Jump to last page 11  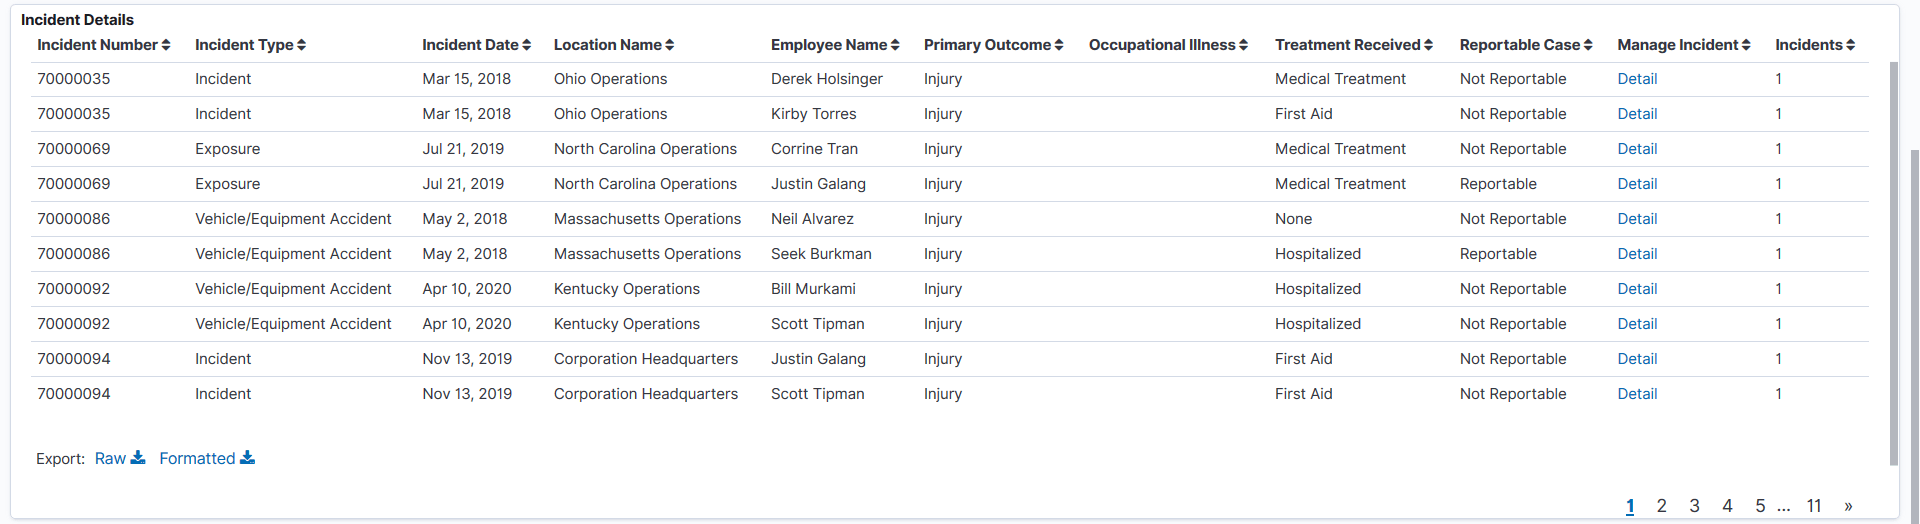[1814, 506]
